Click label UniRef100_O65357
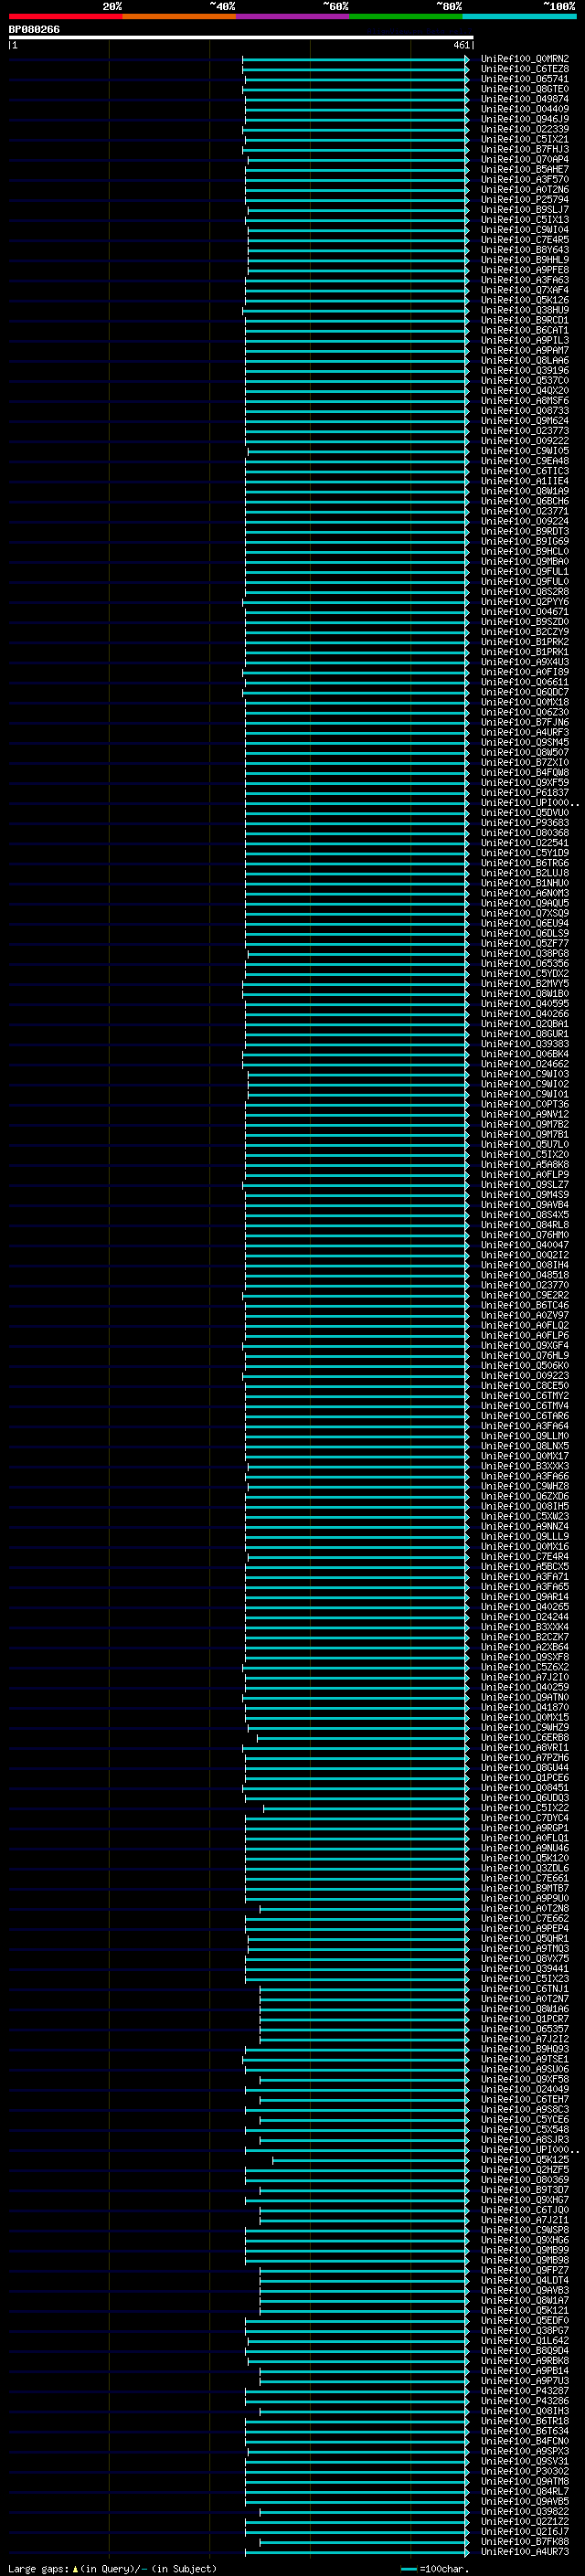 point(524,2029)
